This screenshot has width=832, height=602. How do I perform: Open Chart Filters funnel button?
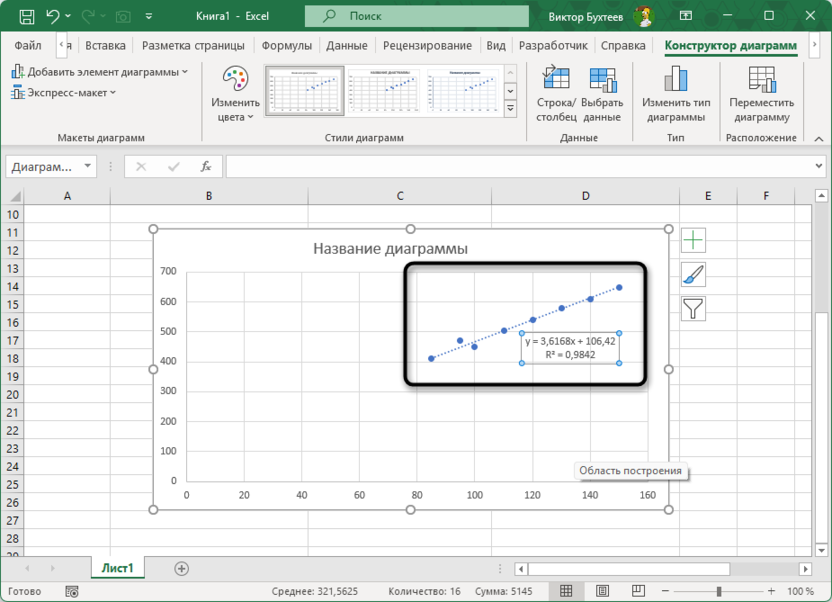(693, 308)
